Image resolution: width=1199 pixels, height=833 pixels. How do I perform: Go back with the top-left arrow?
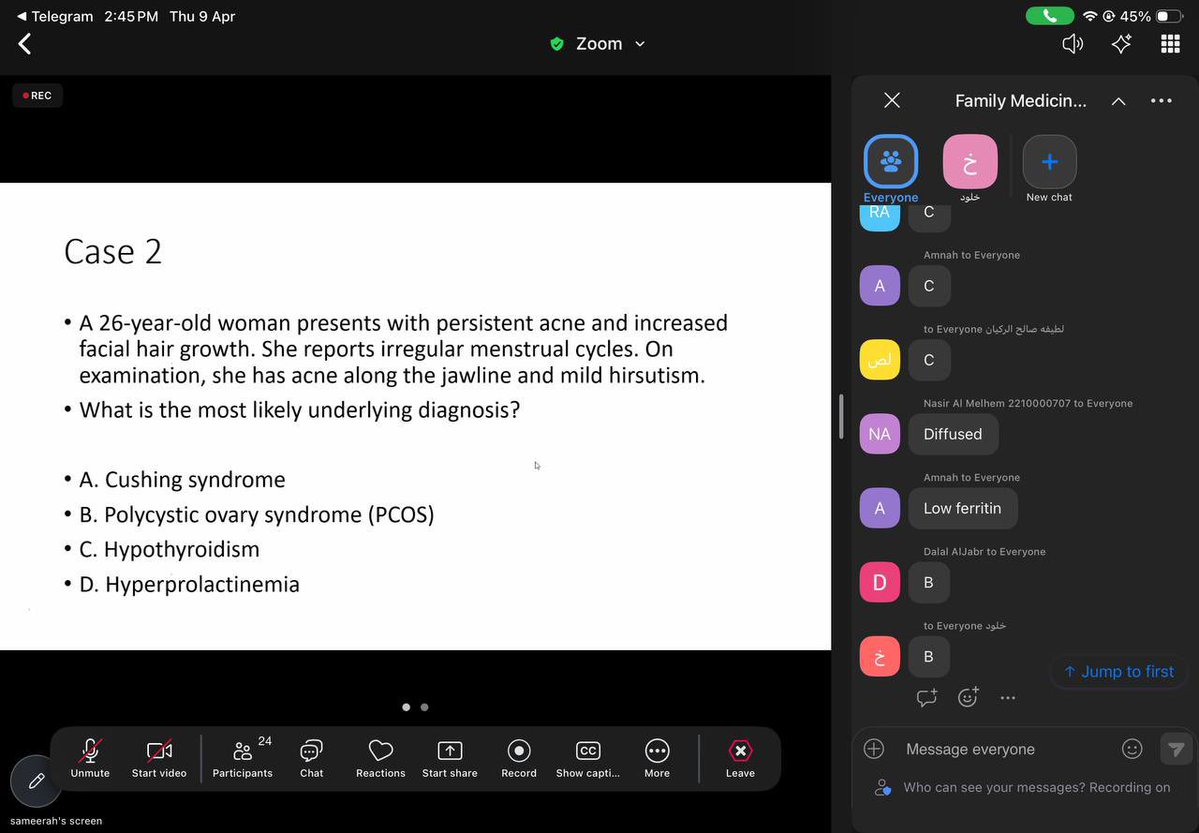[x=24, y=44]
